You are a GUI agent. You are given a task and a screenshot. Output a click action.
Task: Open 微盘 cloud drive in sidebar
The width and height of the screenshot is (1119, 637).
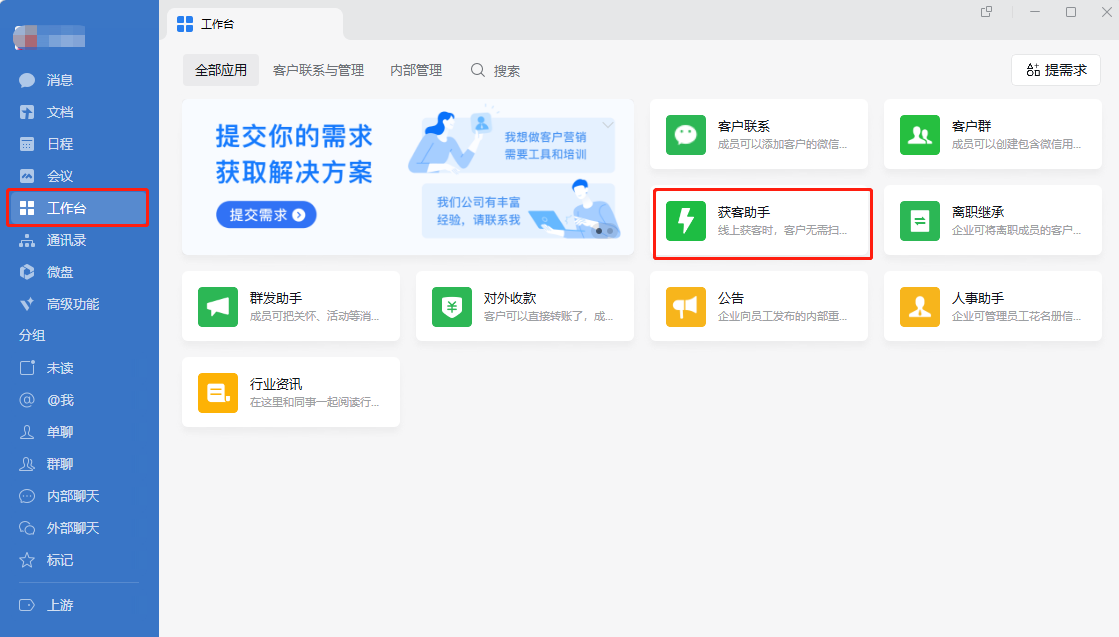(x=60, y=272)
